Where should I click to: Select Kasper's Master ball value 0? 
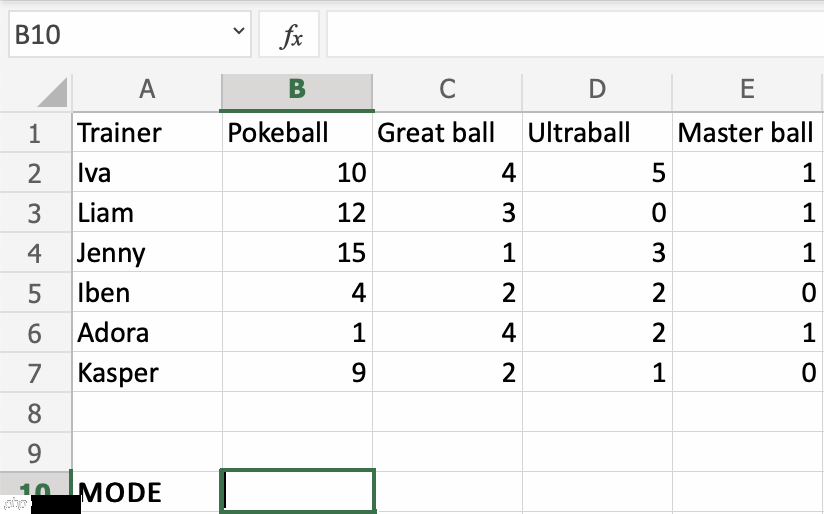(x=747, y=372)
